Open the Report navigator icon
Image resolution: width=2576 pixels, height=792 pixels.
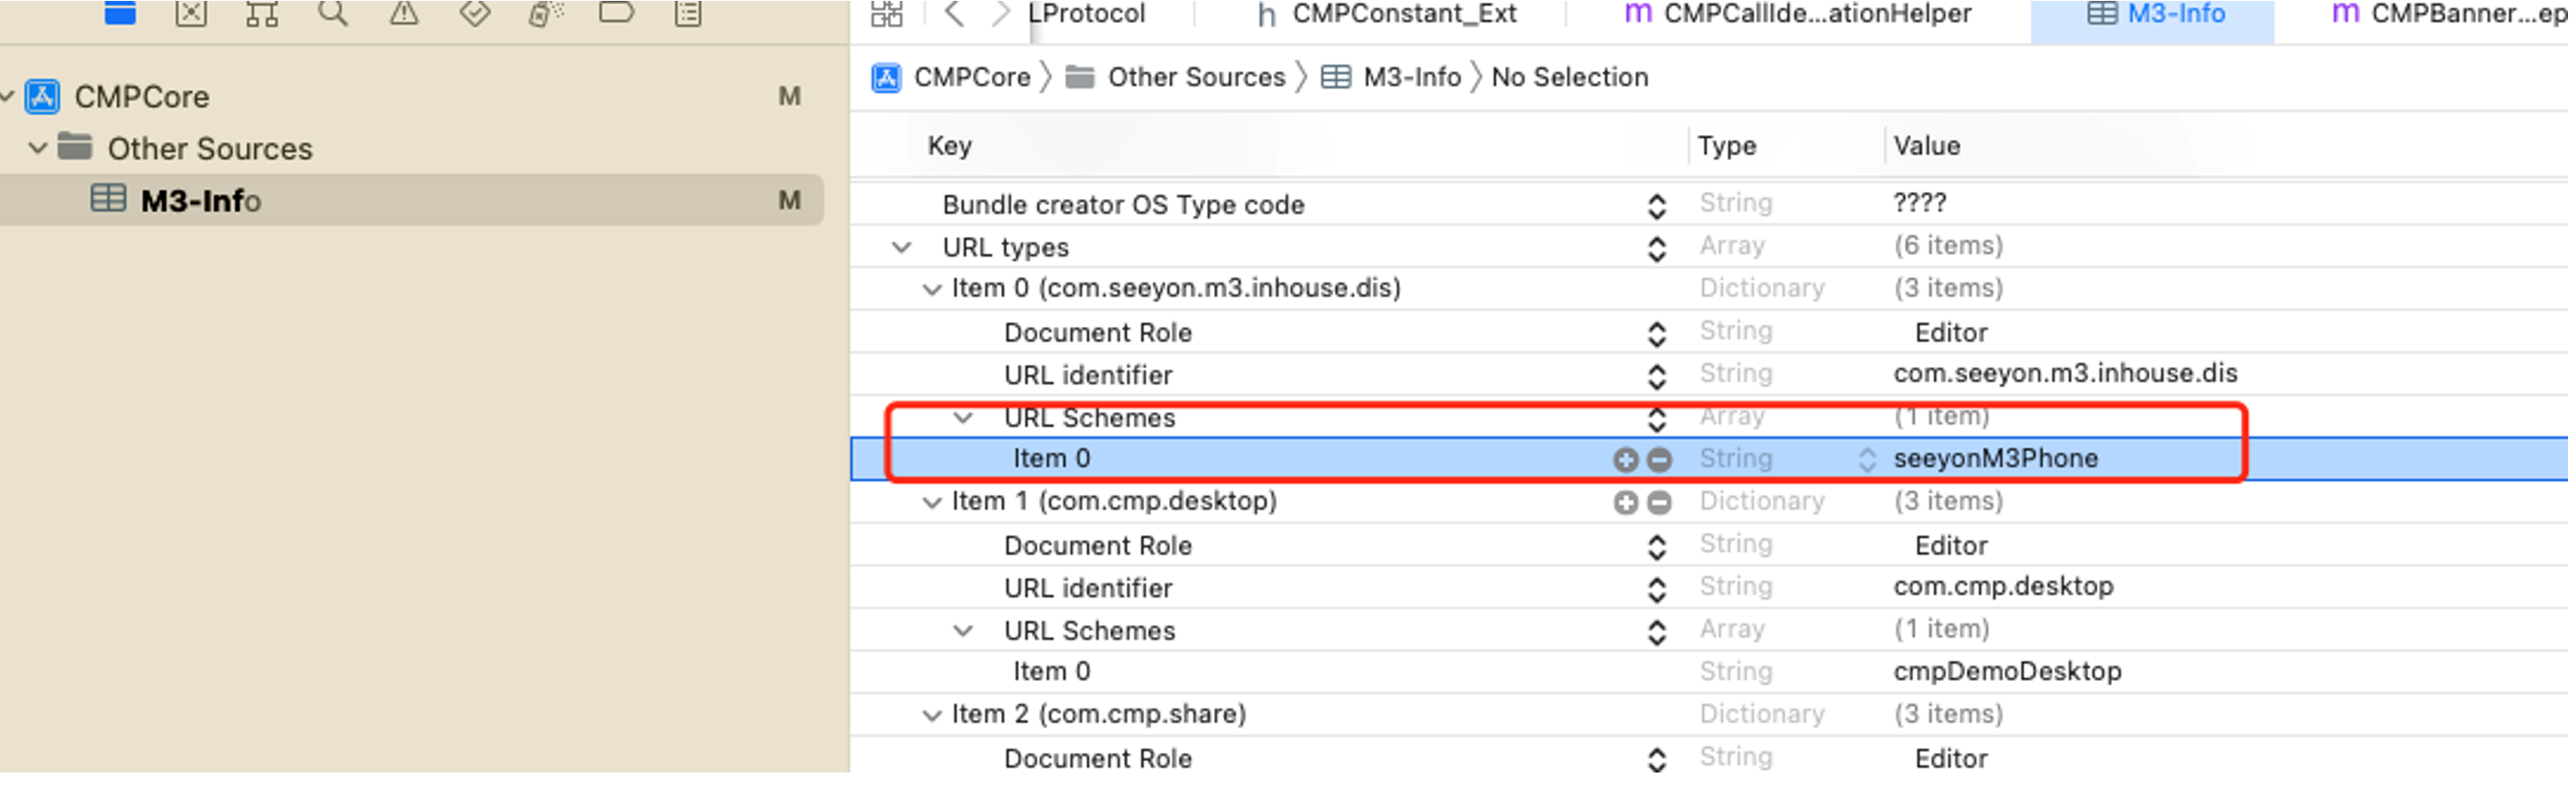point(688,12)
